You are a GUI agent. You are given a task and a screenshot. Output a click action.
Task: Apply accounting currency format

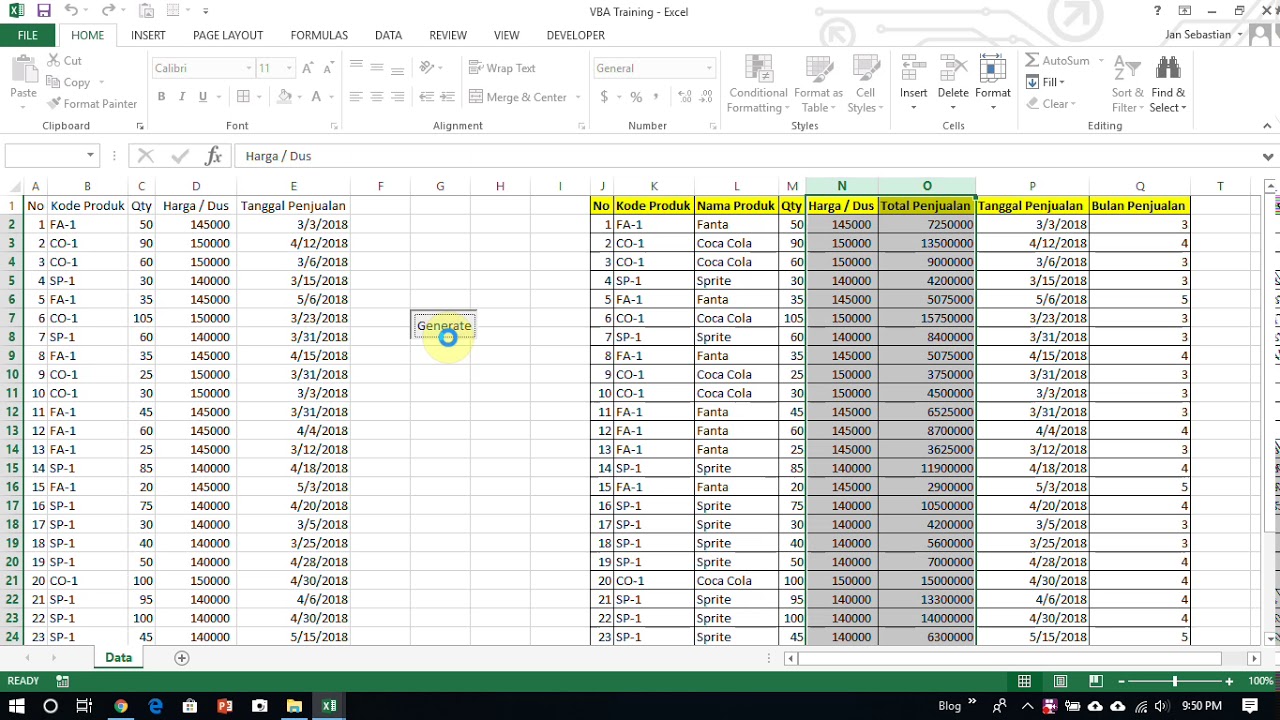click(x=604, y=97)
